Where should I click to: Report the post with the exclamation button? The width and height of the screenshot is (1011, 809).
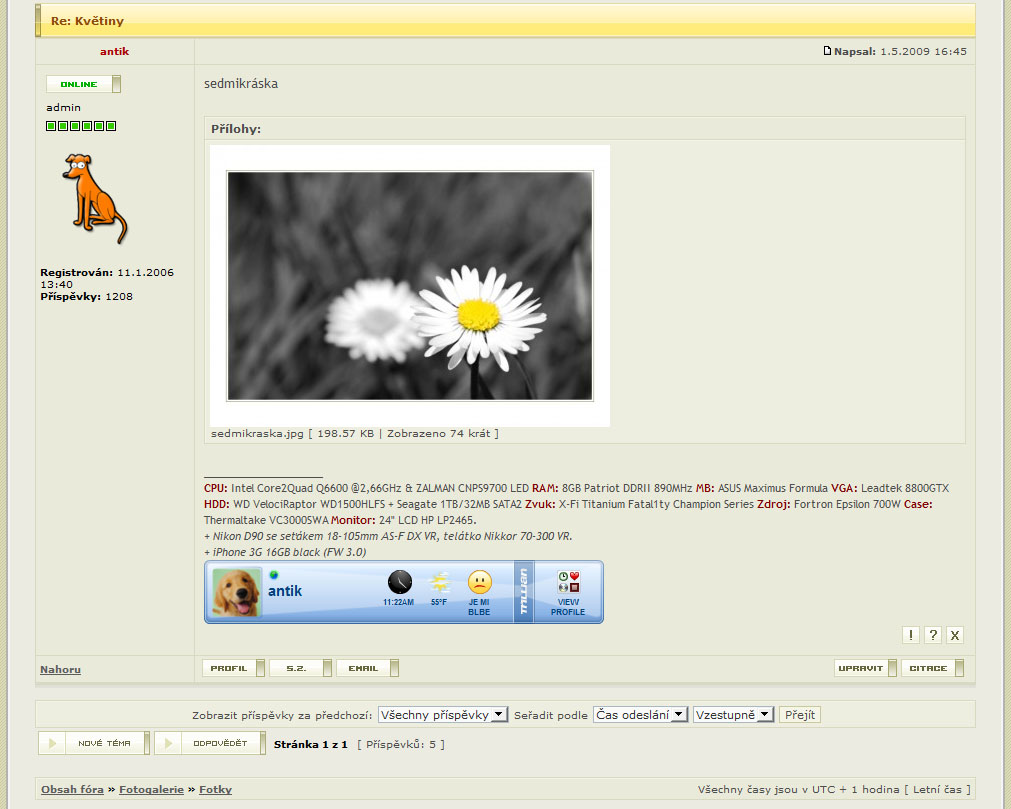(x=910, y=635)
